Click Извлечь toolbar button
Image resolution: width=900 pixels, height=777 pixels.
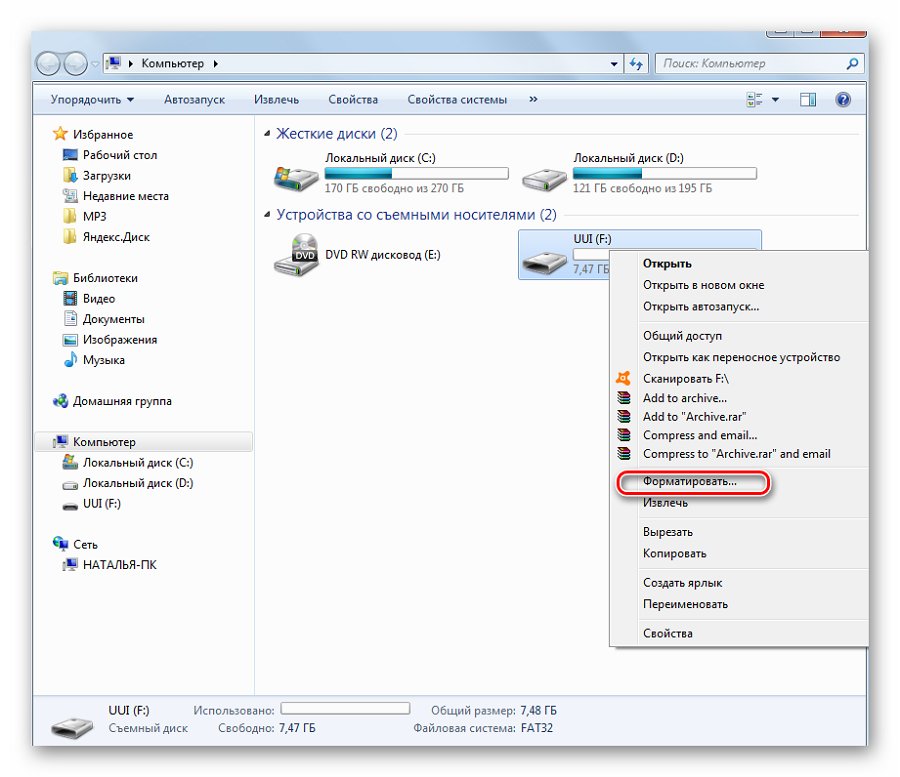(276, 100)
